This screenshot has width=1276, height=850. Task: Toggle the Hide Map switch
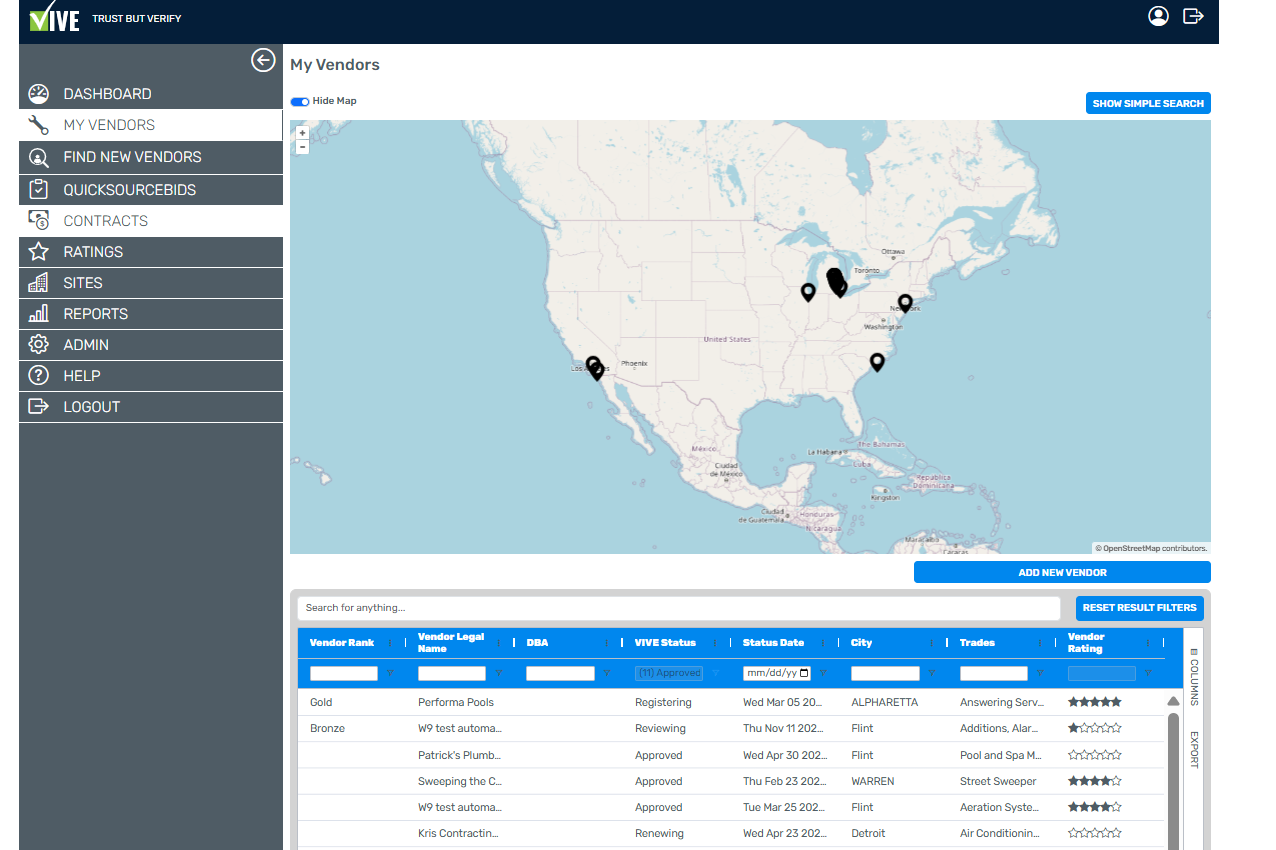[x=300, y=101]
